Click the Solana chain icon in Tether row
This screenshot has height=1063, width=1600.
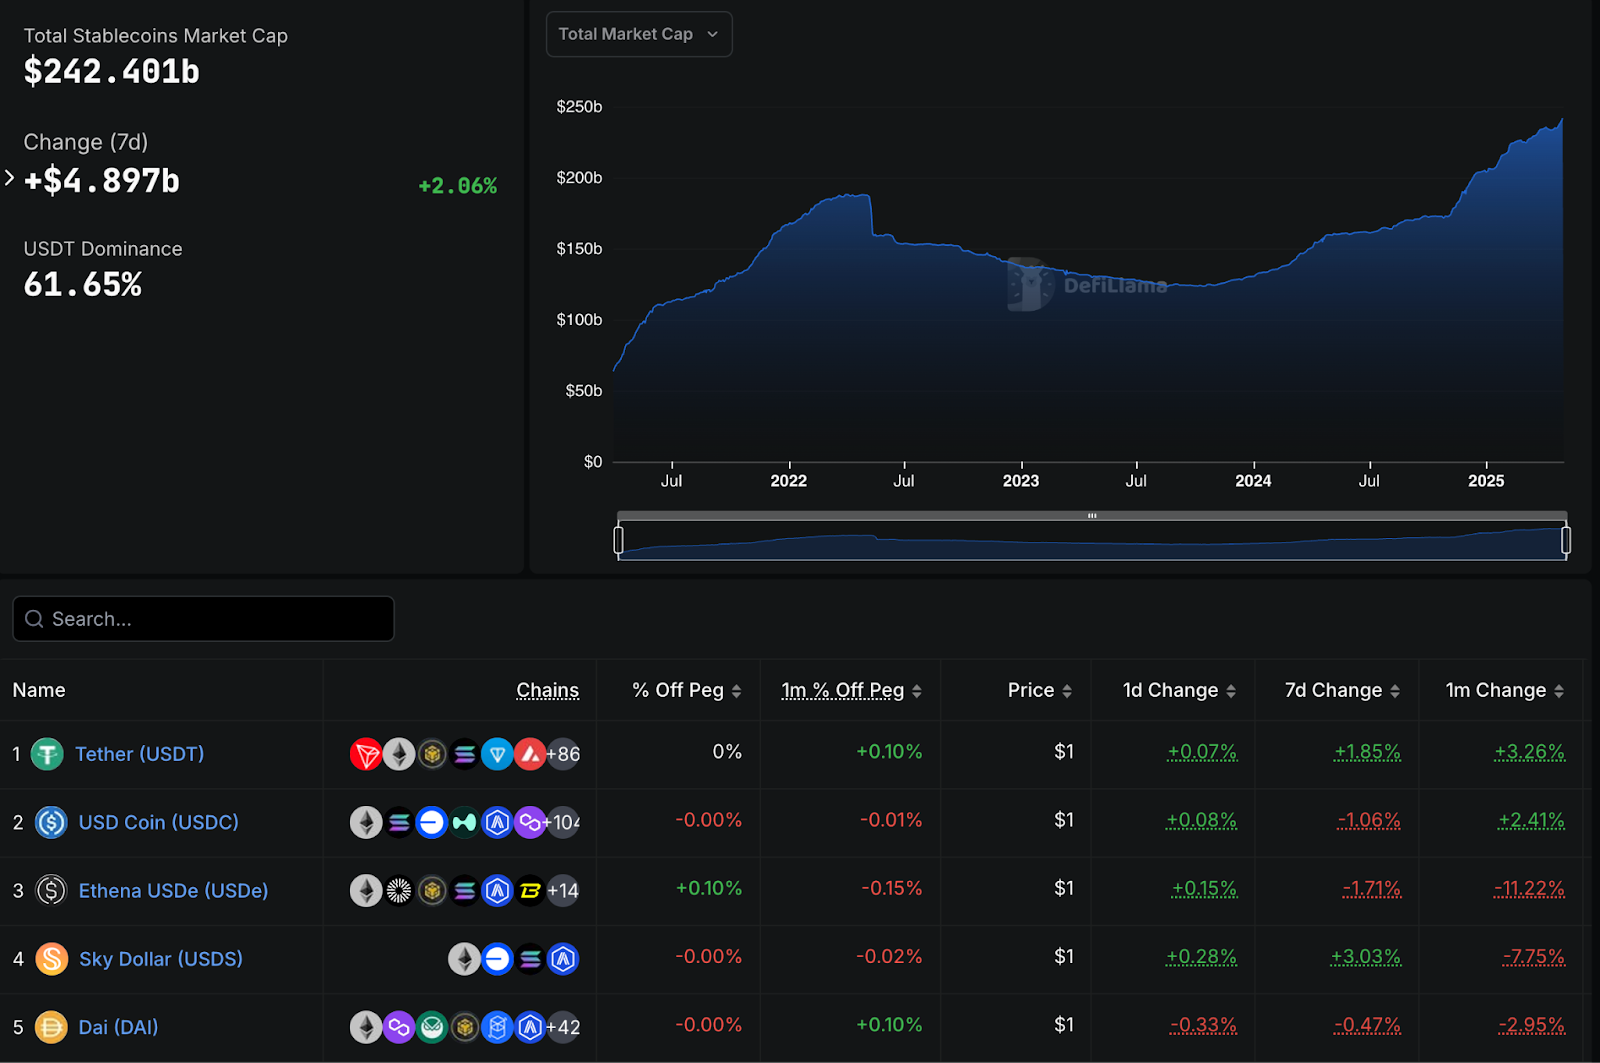click(x=465, y=754)
